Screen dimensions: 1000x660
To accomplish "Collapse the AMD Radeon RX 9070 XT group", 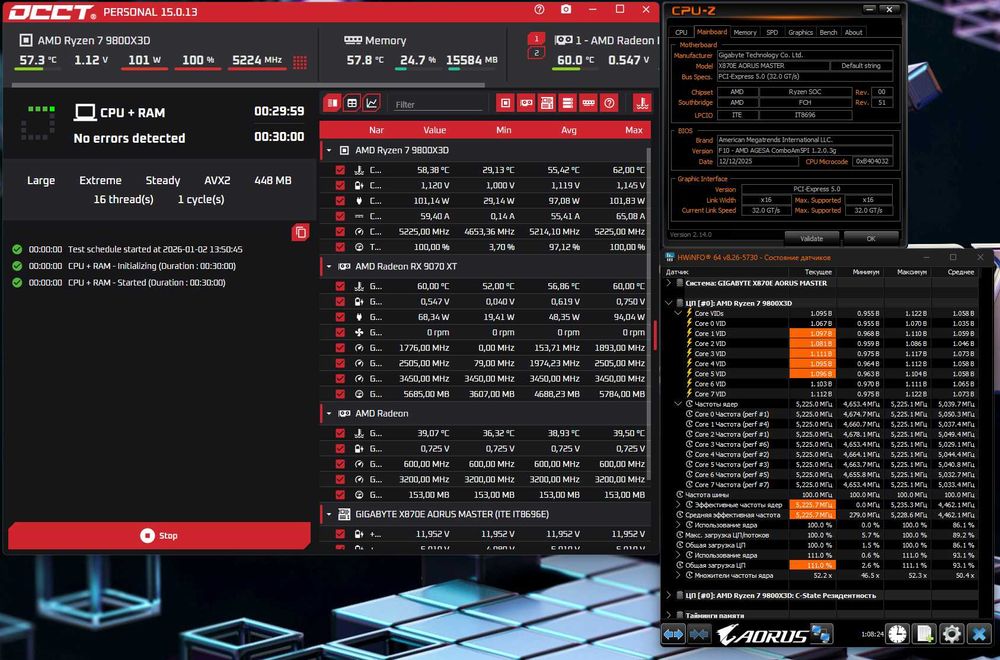I will (329, 267).
